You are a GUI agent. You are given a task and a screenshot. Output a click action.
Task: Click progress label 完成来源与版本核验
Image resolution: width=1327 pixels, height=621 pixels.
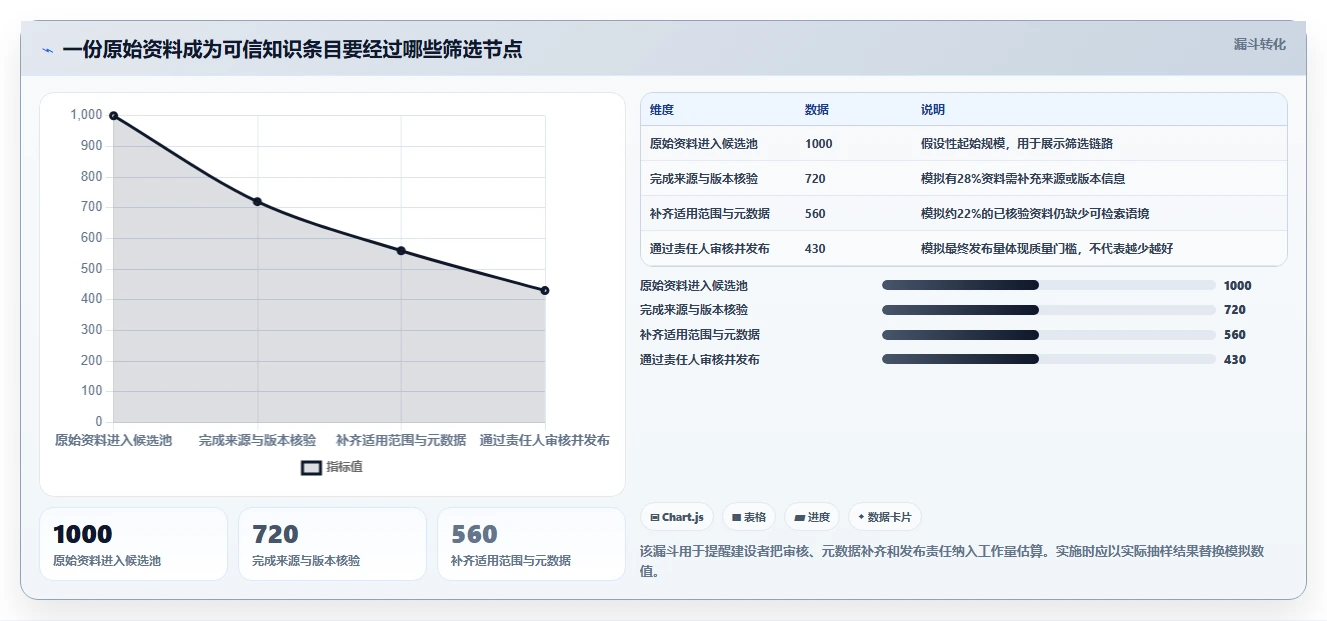click(x=693, y=310)
